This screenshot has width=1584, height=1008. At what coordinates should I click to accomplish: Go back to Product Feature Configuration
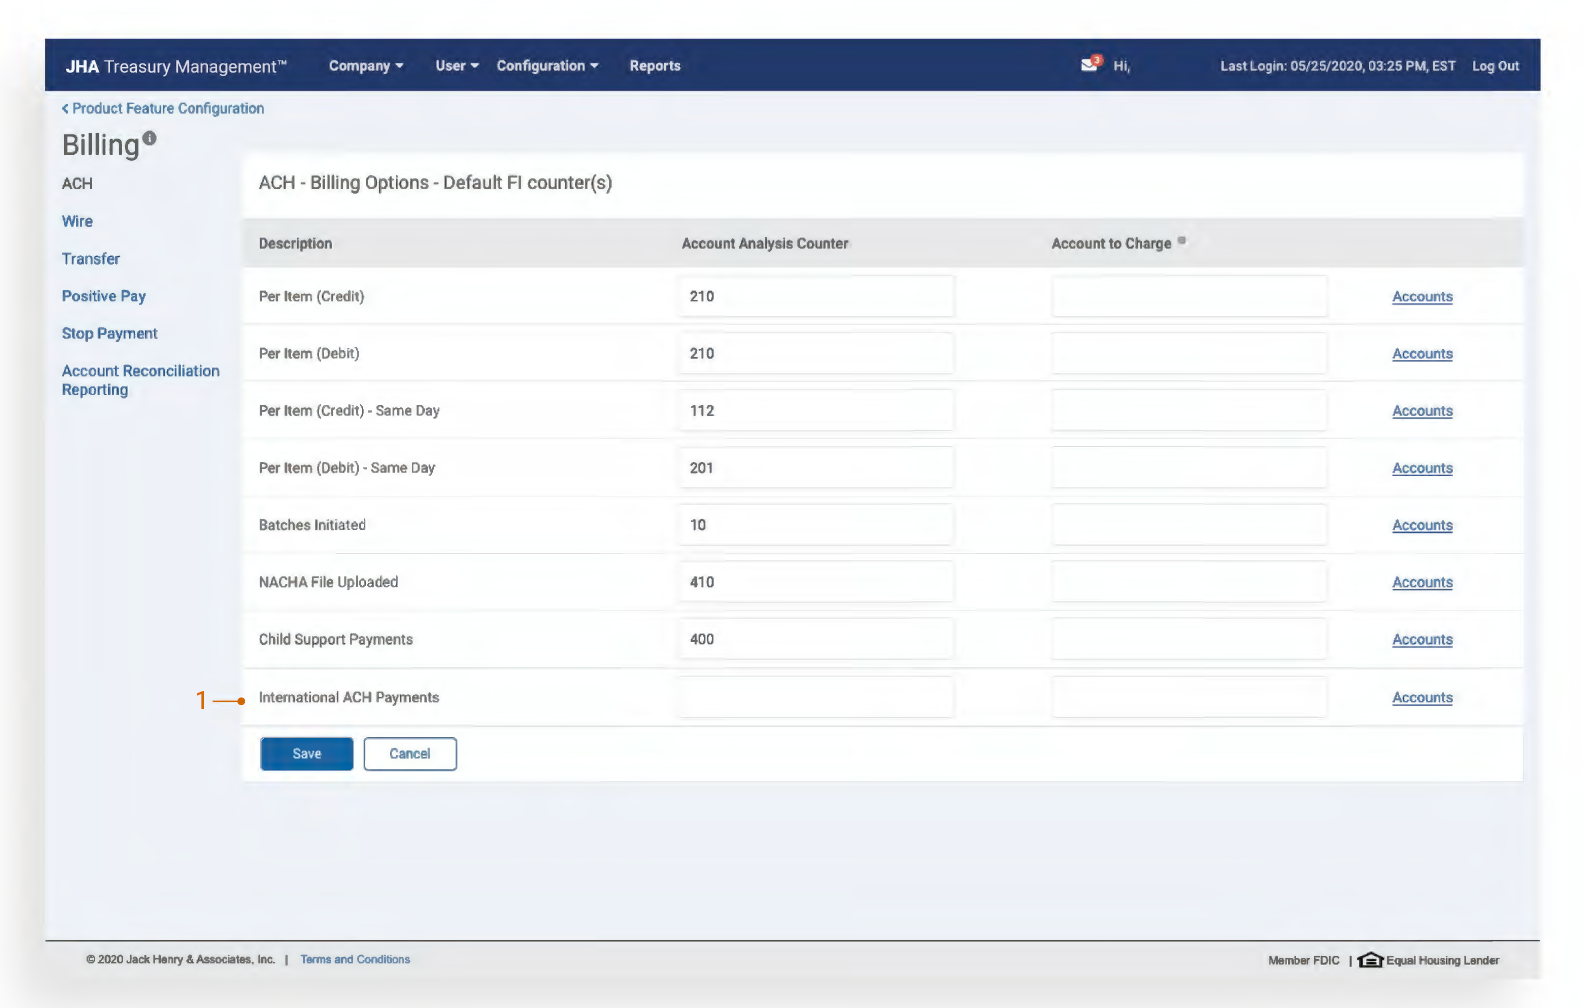163,108
